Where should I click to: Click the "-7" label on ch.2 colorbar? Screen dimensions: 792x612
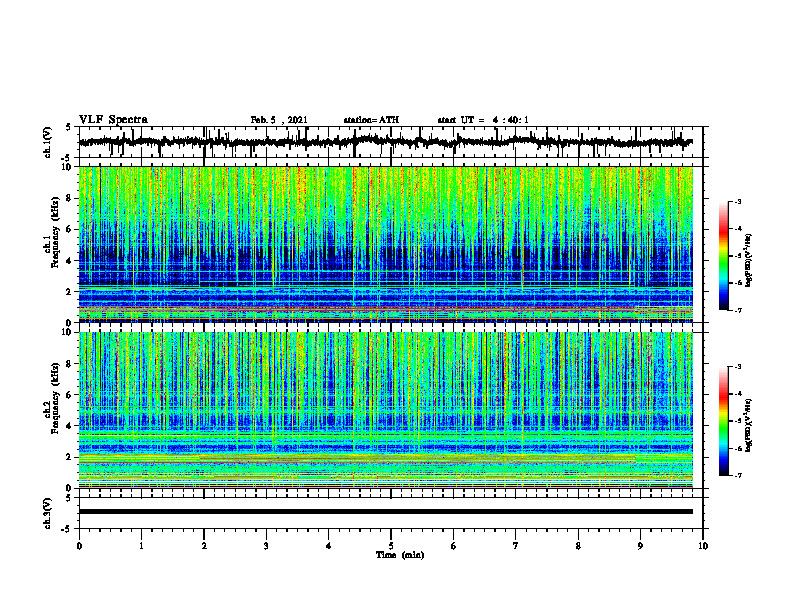(x=738, y=475)
